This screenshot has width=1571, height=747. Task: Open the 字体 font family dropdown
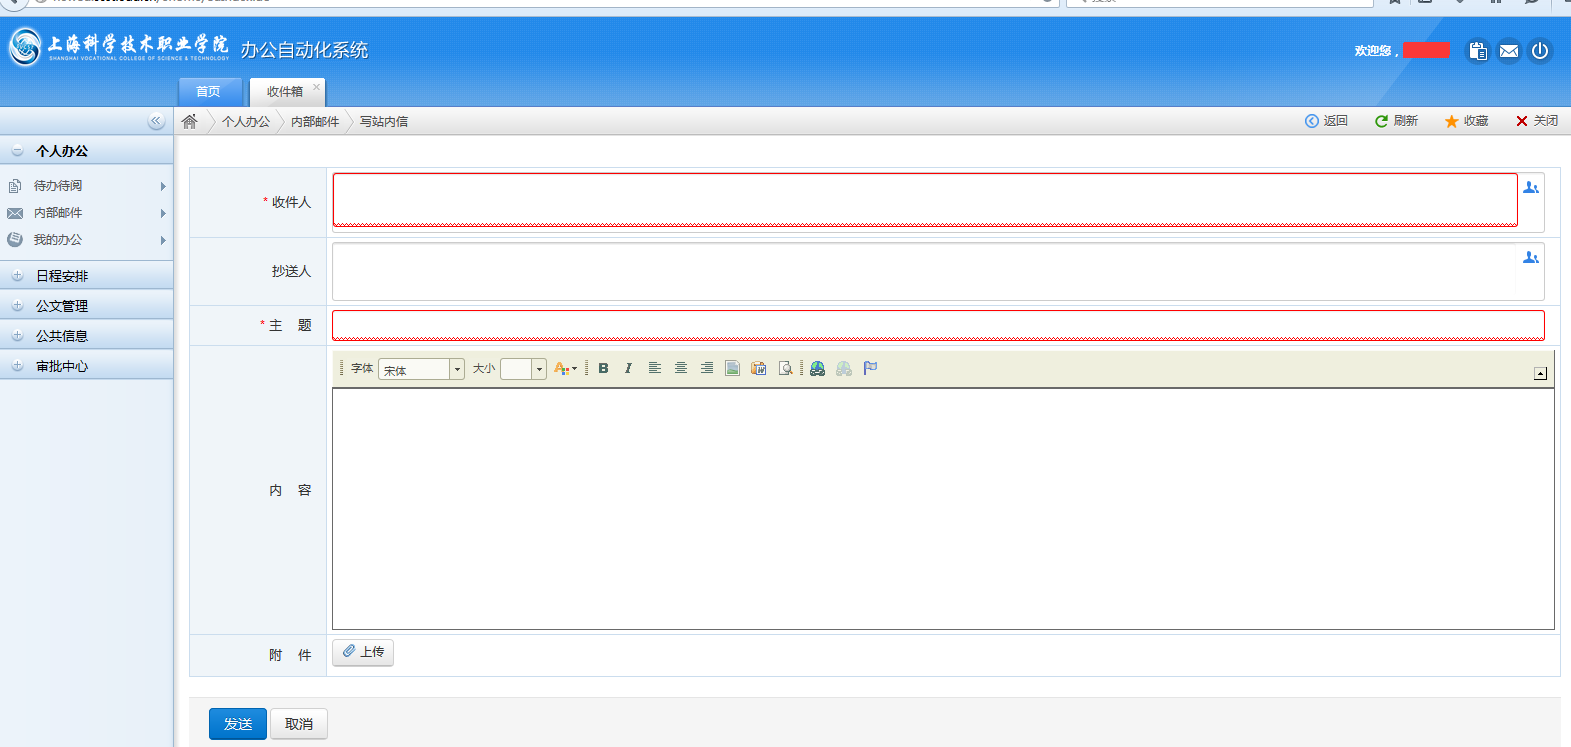[457, 370]
